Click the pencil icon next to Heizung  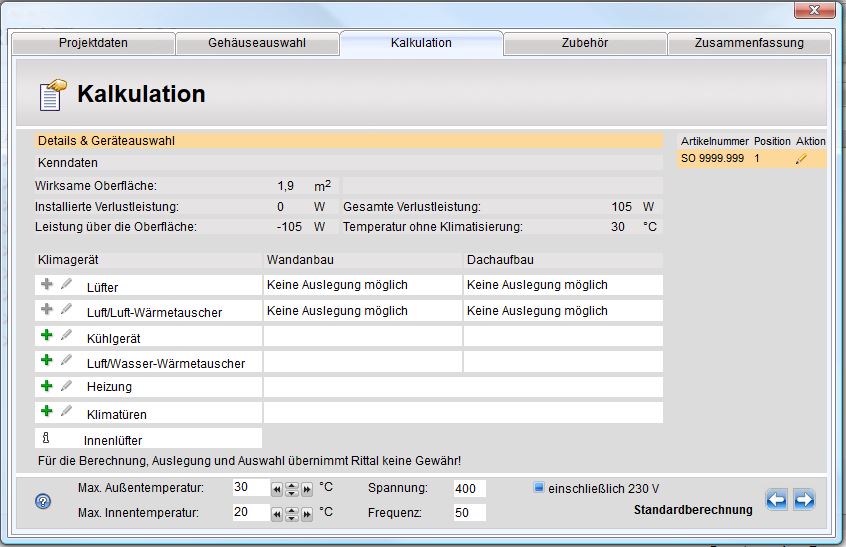pyautogui.click(x=67, y=385)
